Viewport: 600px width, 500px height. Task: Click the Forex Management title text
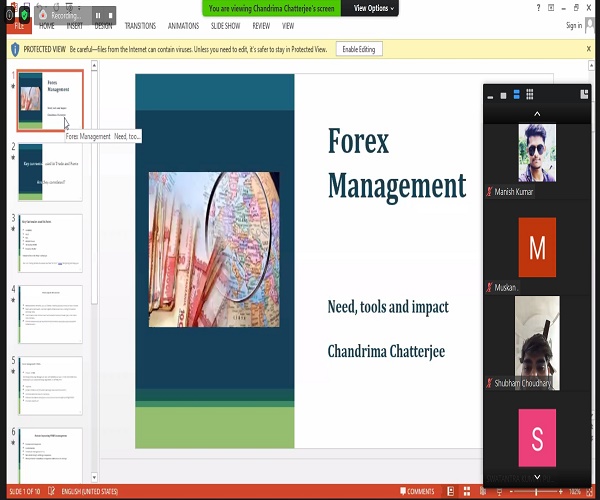coord(396,163)
